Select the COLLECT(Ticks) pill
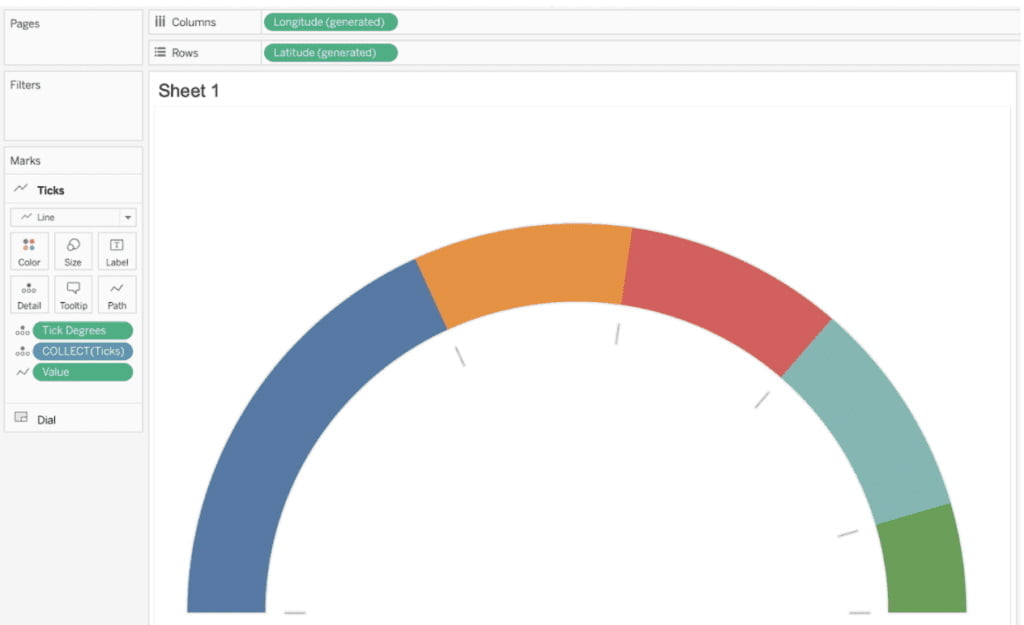 (83, 351)
